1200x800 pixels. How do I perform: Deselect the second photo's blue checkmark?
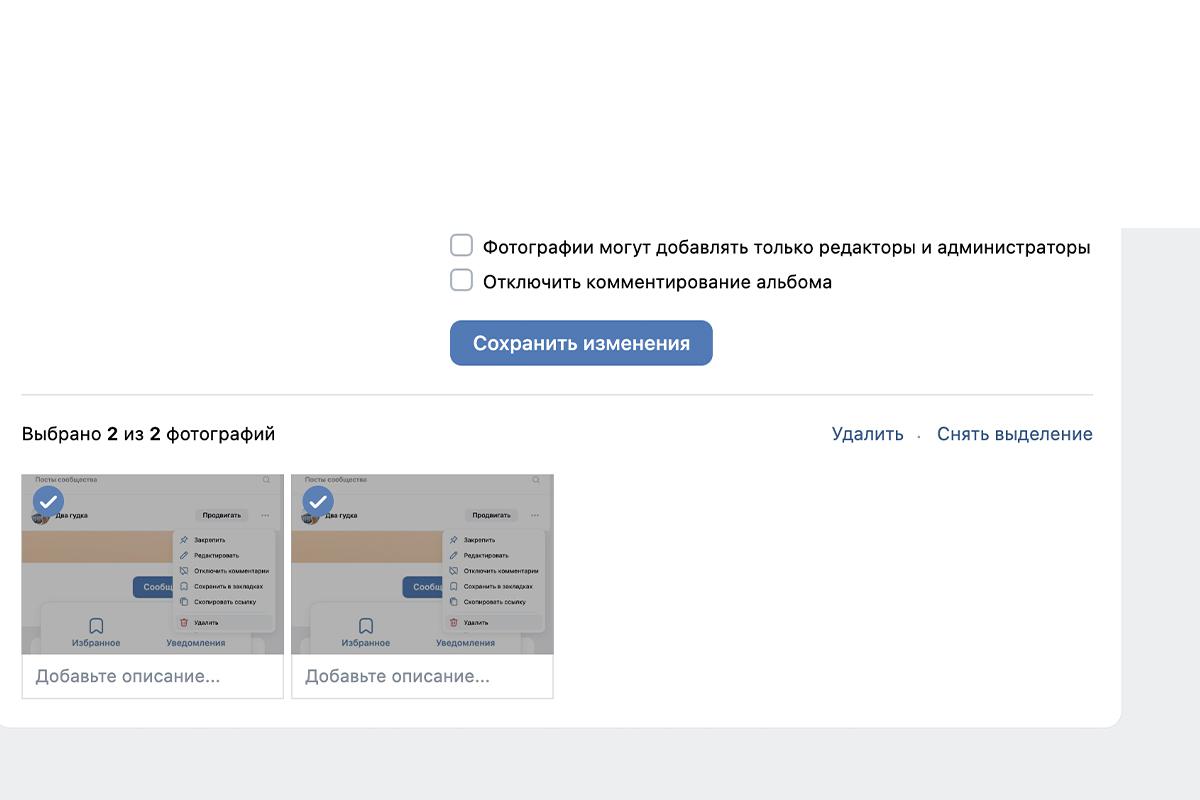318,502
